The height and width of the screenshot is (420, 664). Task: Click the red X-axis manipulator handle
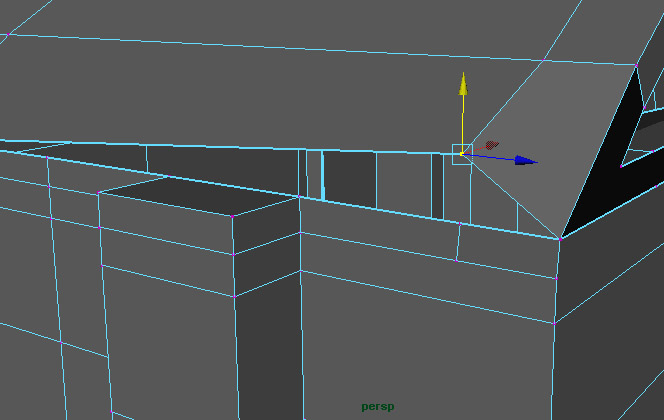(492, 145)
